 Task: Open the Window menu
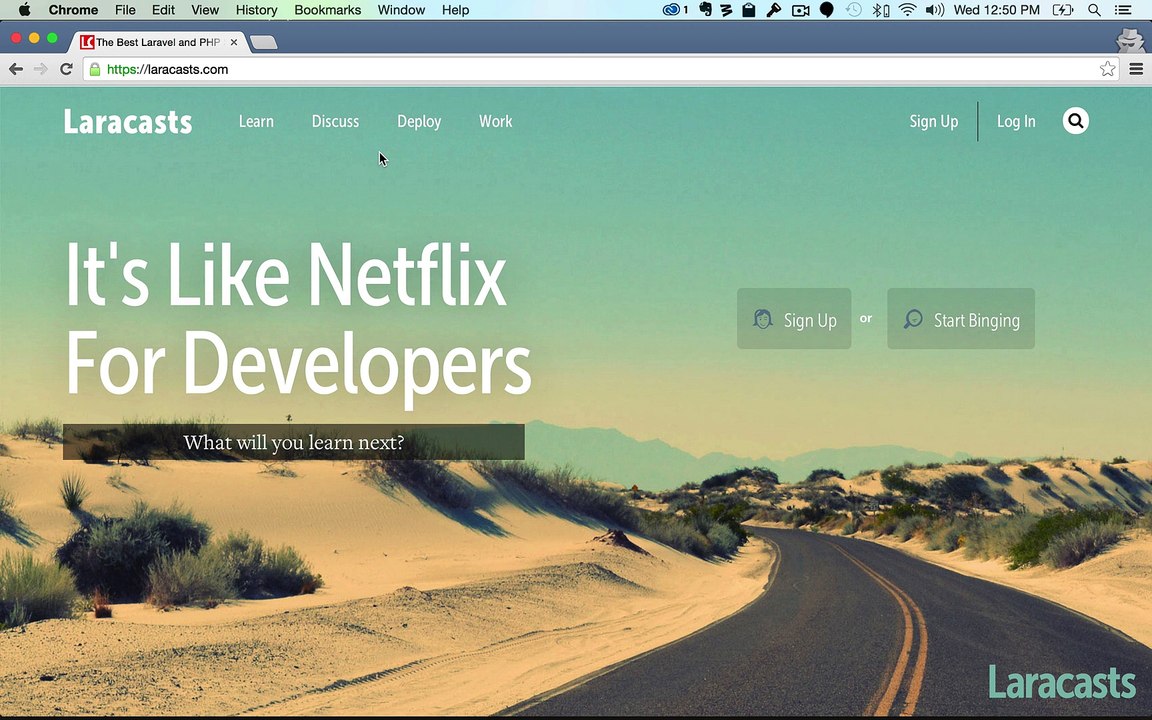[x=401, y=10]
